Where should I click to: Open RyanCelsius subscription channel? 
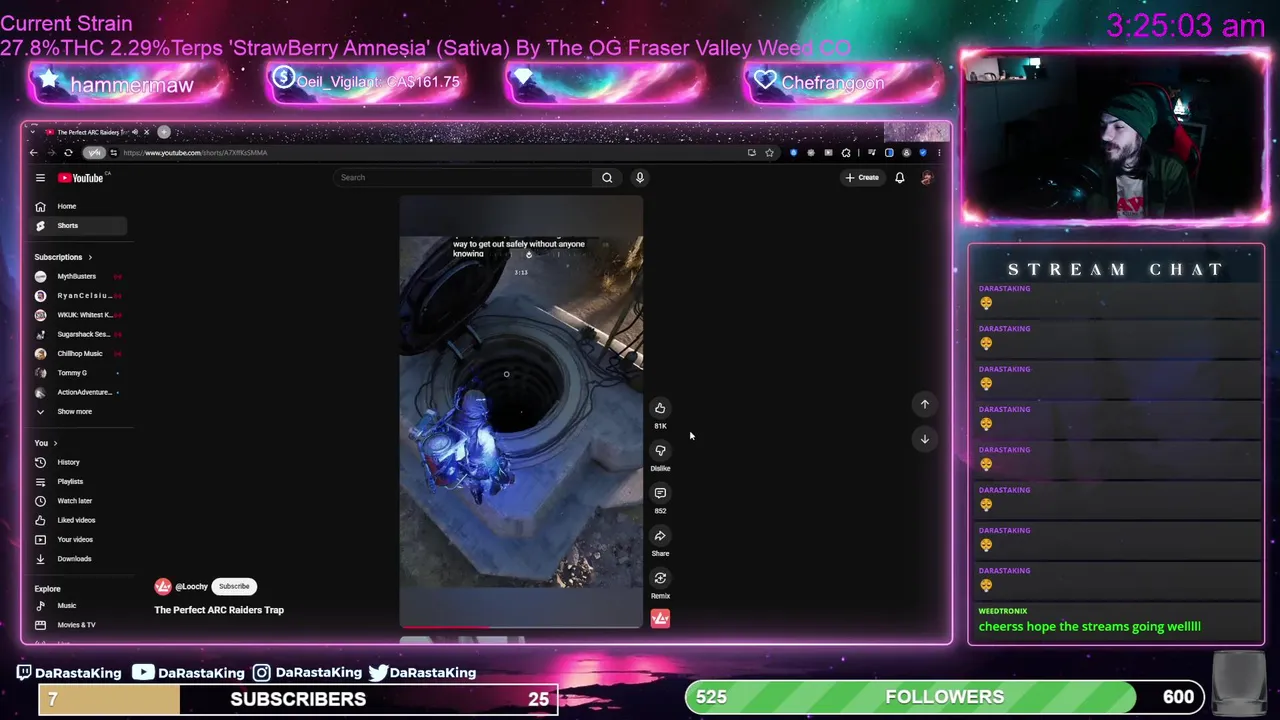coord(78,296)
